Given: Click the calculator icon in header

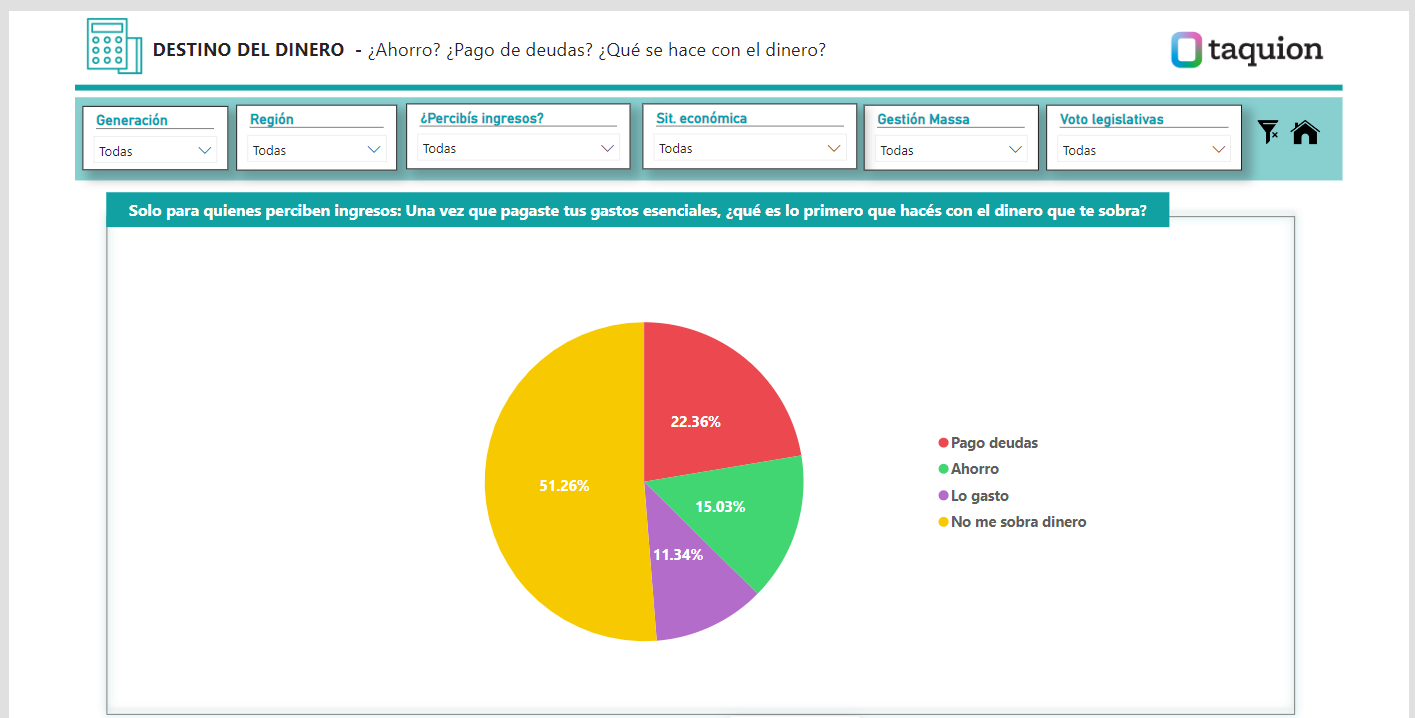Looking at the screenshot, I should [108, 46].
